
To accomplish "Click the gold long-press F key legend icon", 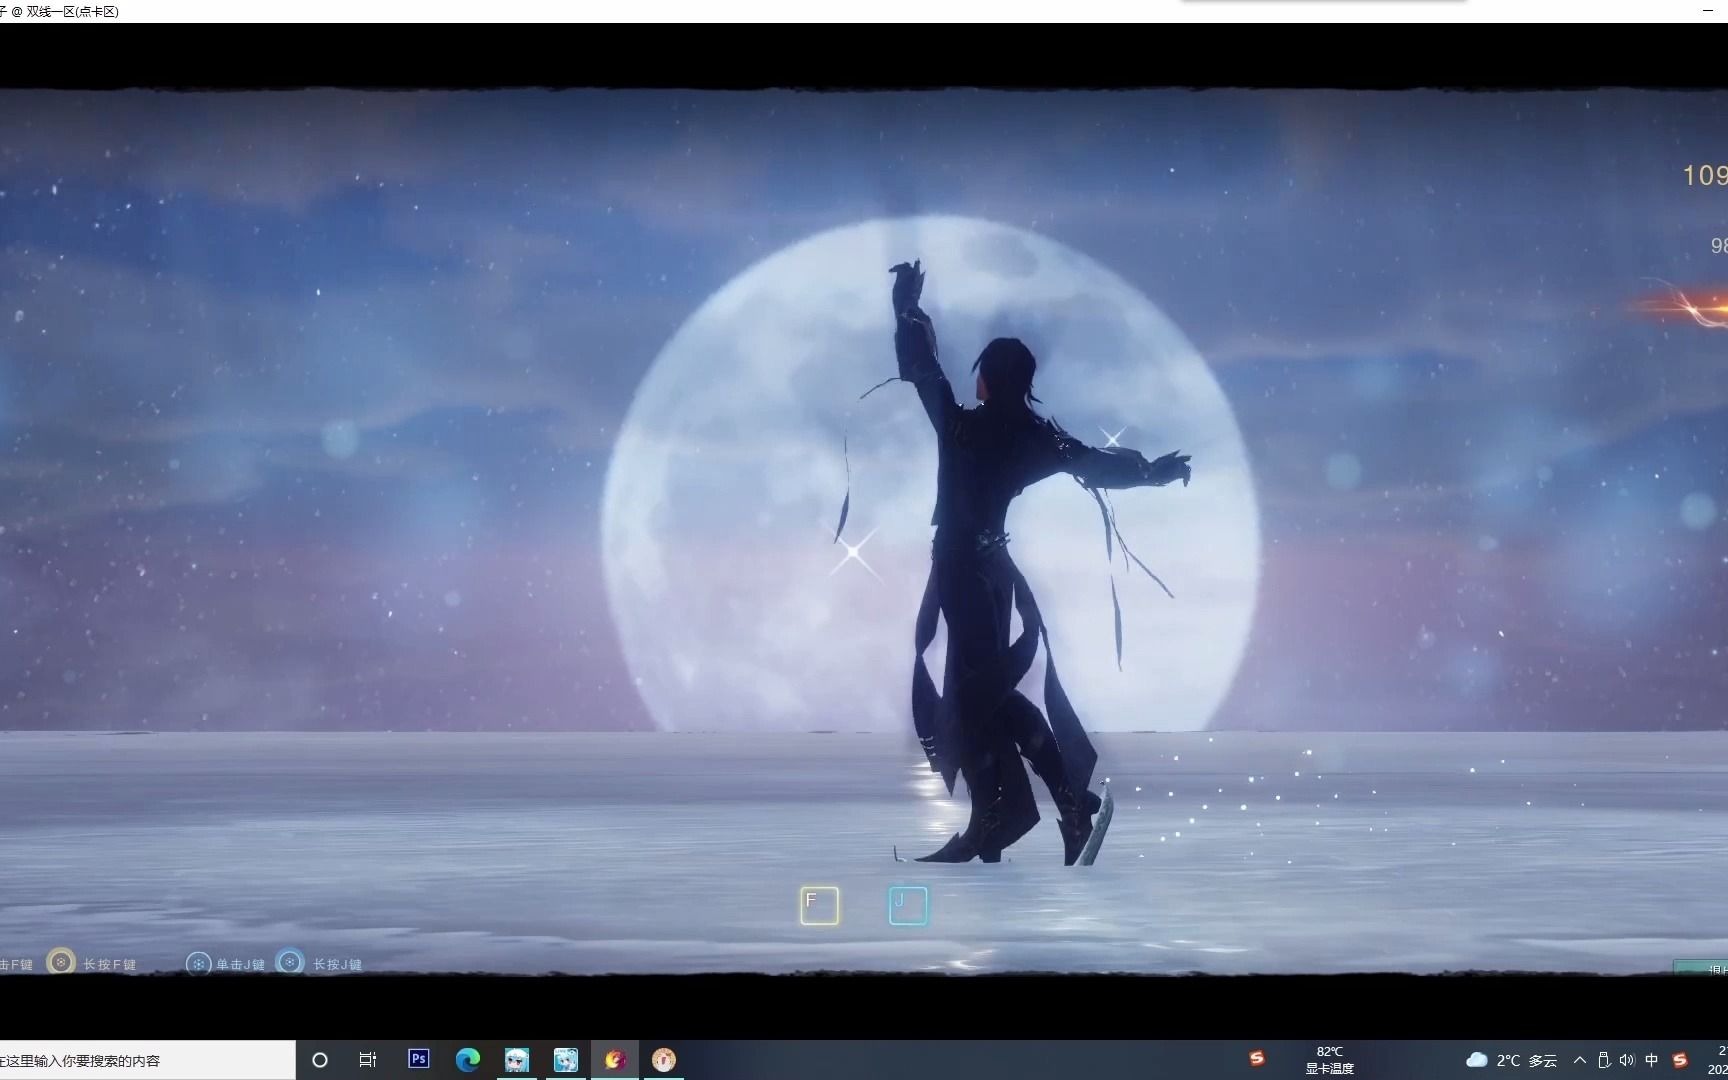I will click(61, 962).
